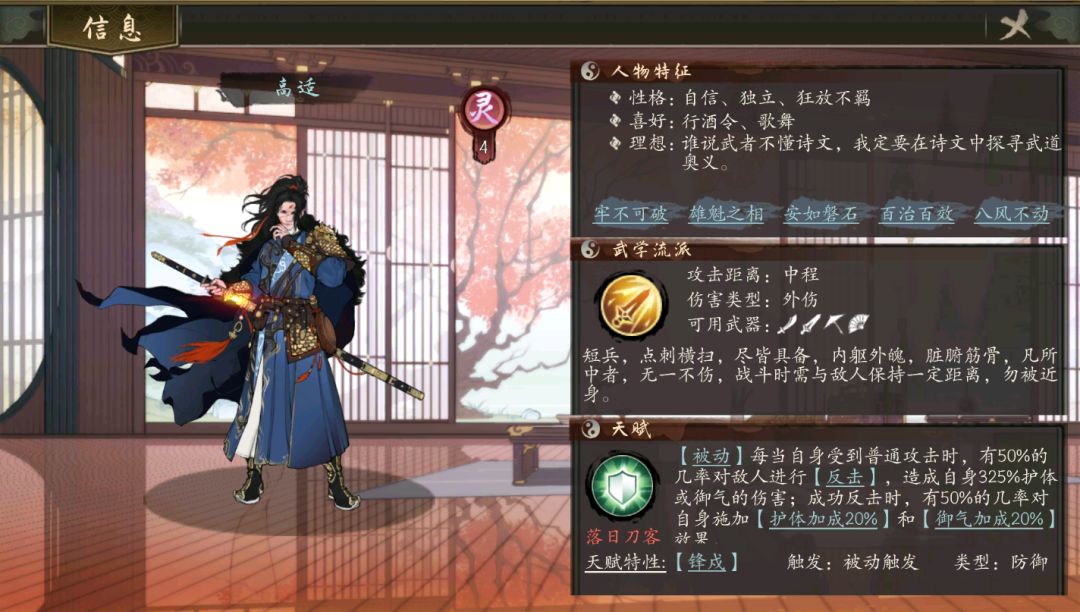Open the 安如磐石 trait link

(821, 214)
